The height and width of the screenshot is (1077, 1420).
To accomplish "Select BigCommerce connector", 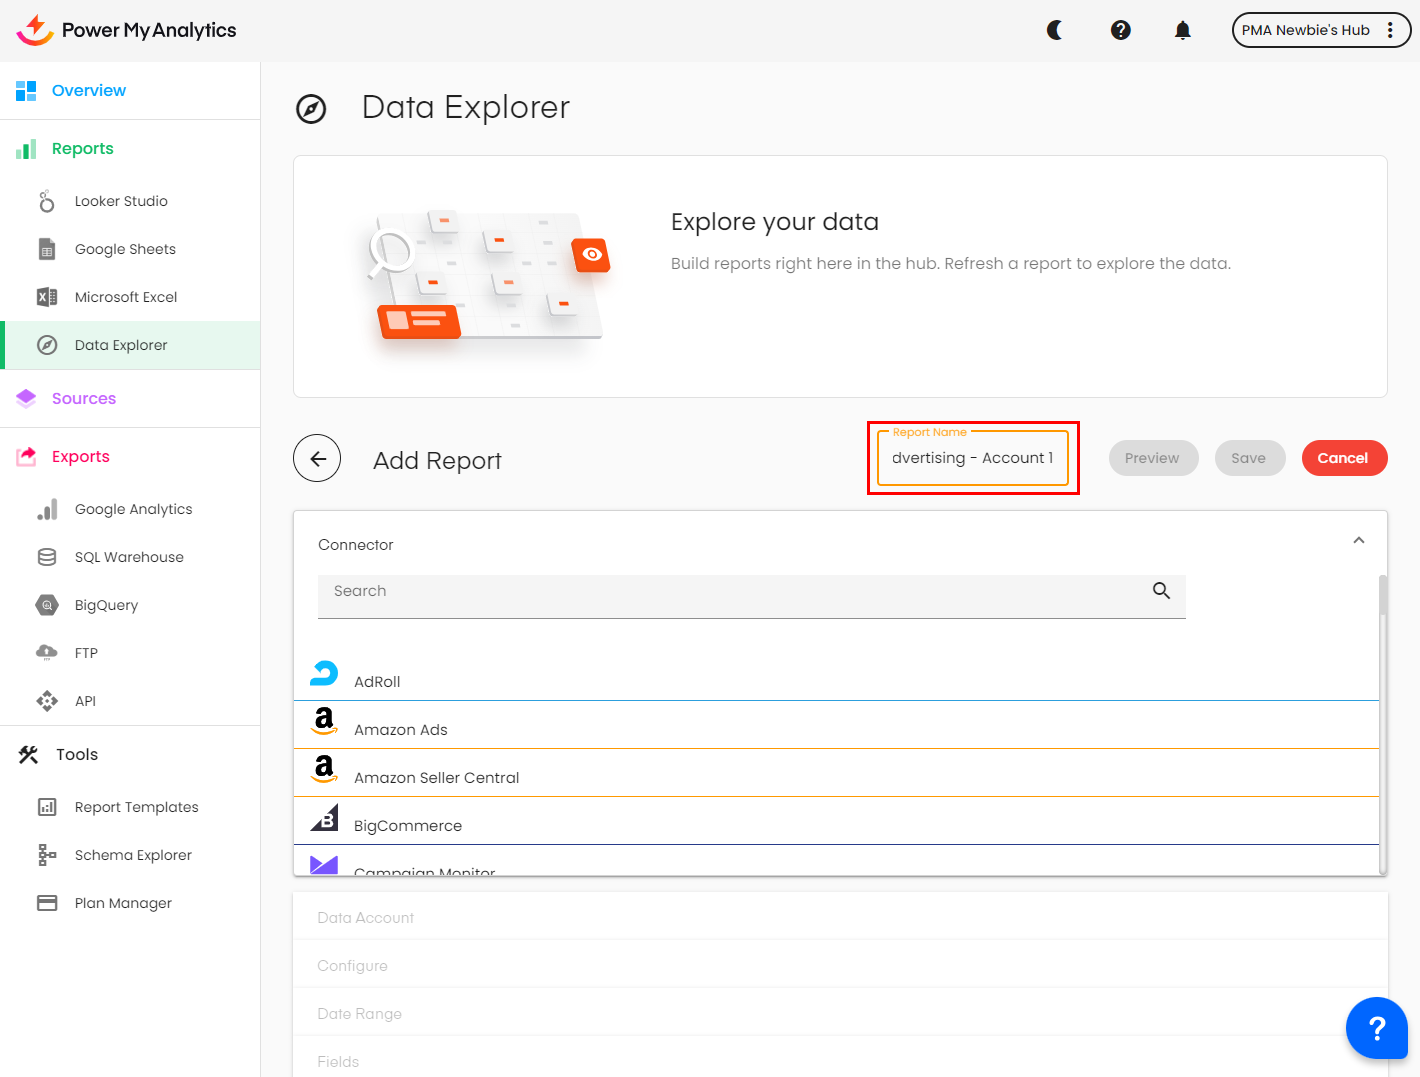I will point(408,825).
